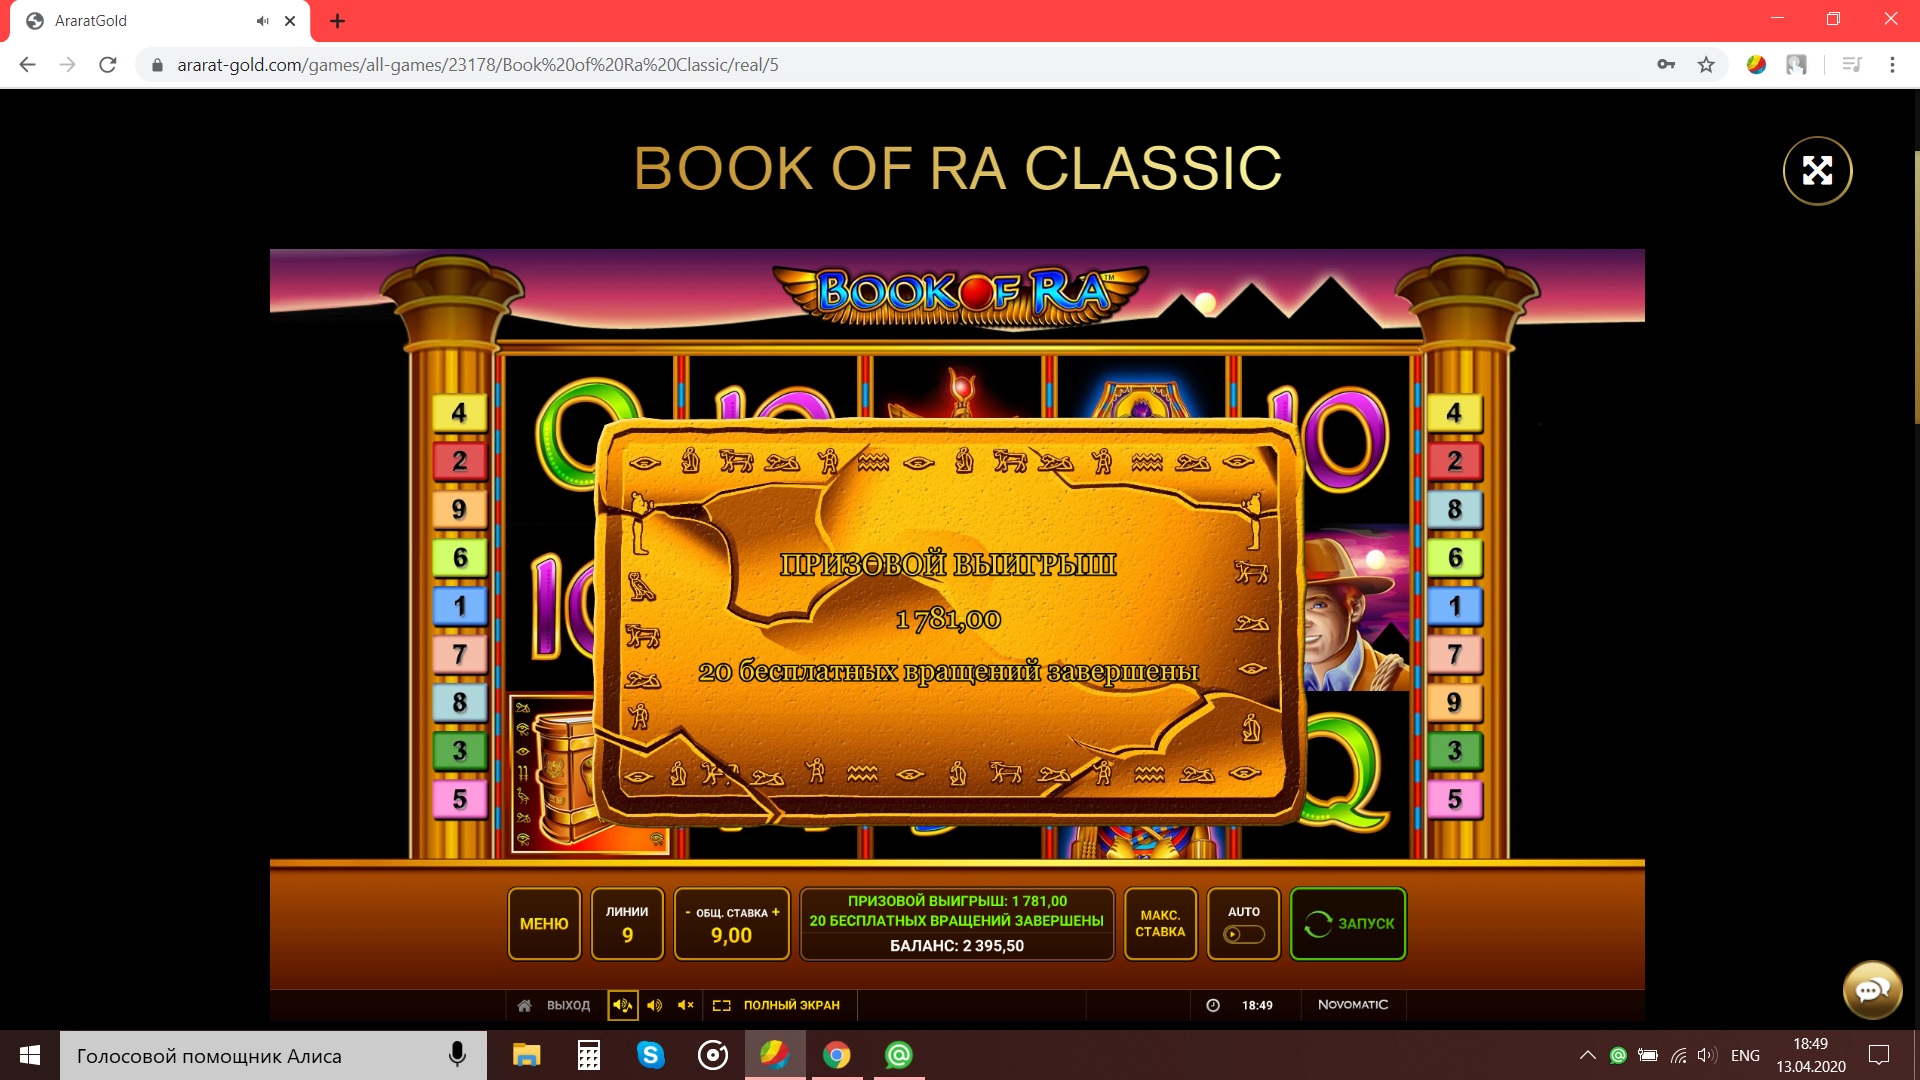Open the МЕНЮ button
1920x1080 pixels.
(x=544, y=924)
